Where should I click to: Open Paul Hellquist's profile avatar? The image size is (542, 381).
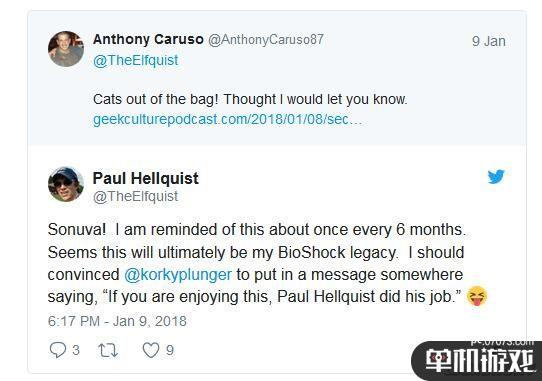66,184
